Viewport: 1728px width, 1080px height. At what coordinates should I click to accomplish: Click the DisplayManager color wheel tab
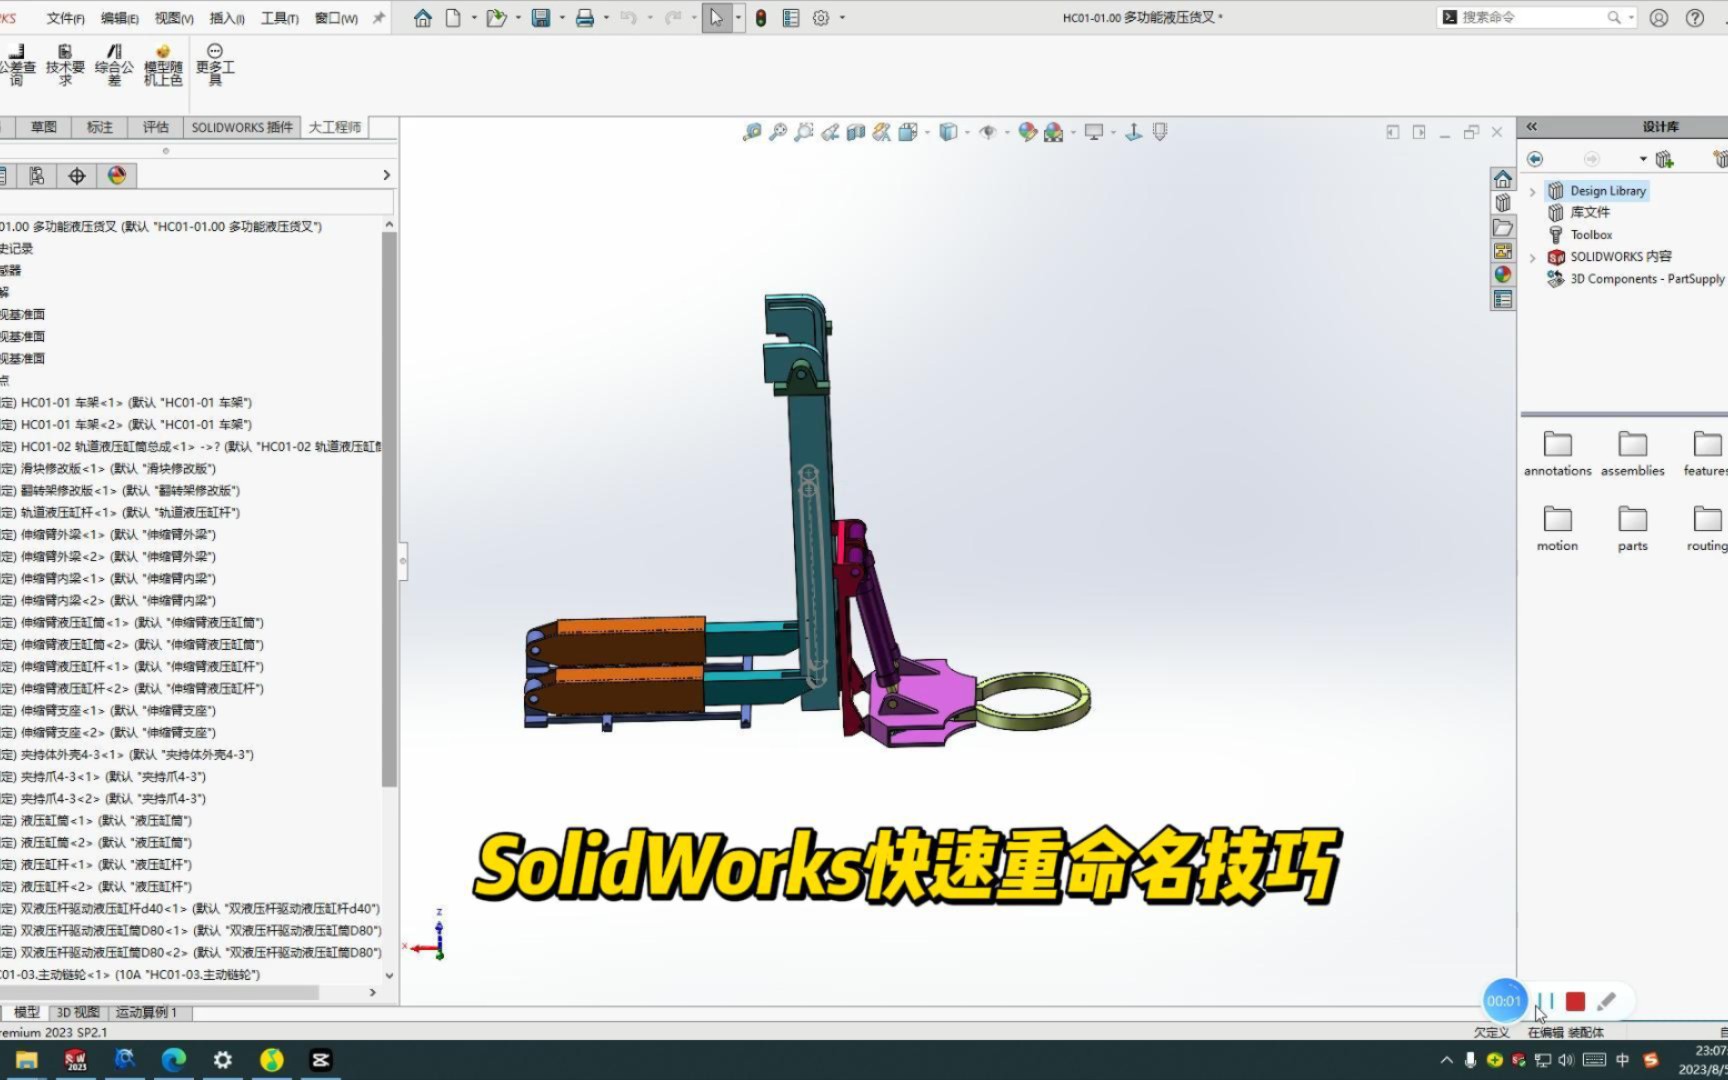click(x=117, y=176)
